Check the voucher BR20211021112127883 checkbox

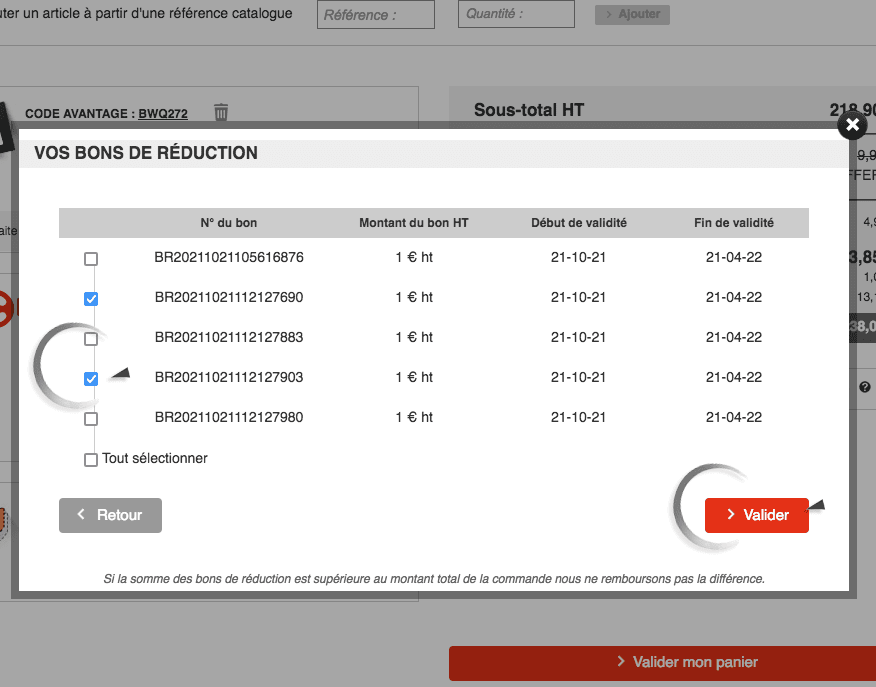pos(91,339)
